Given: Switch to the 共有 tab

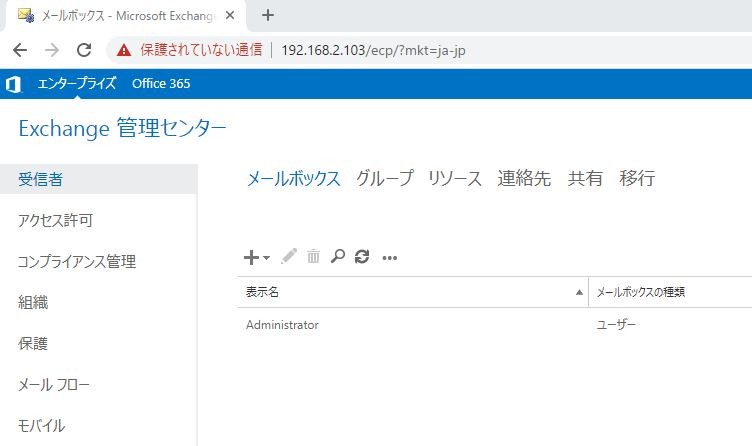Looking at the screenshot, I should [585, 178].
